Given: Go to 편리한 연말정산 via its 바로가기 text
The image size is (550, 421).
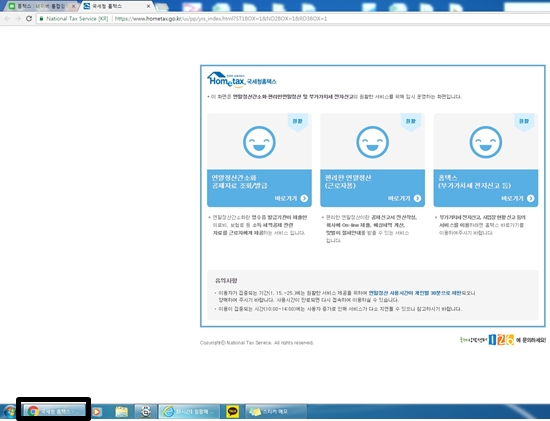Looking at the screenshot, I should pos(399,199).
